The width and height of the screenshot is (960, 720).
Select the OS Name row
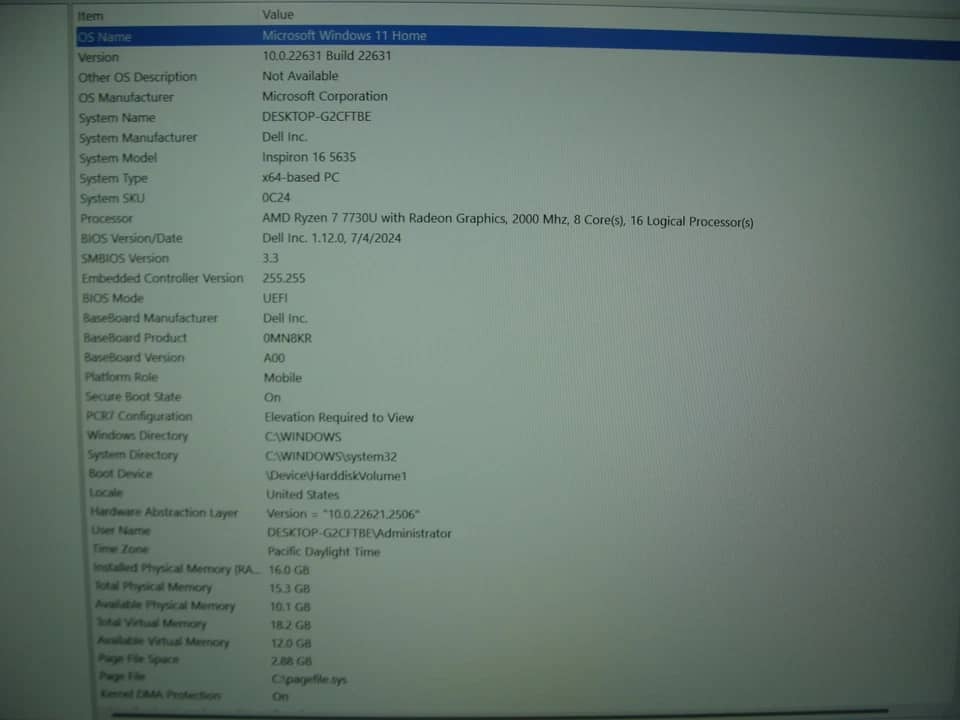point(517,41)
